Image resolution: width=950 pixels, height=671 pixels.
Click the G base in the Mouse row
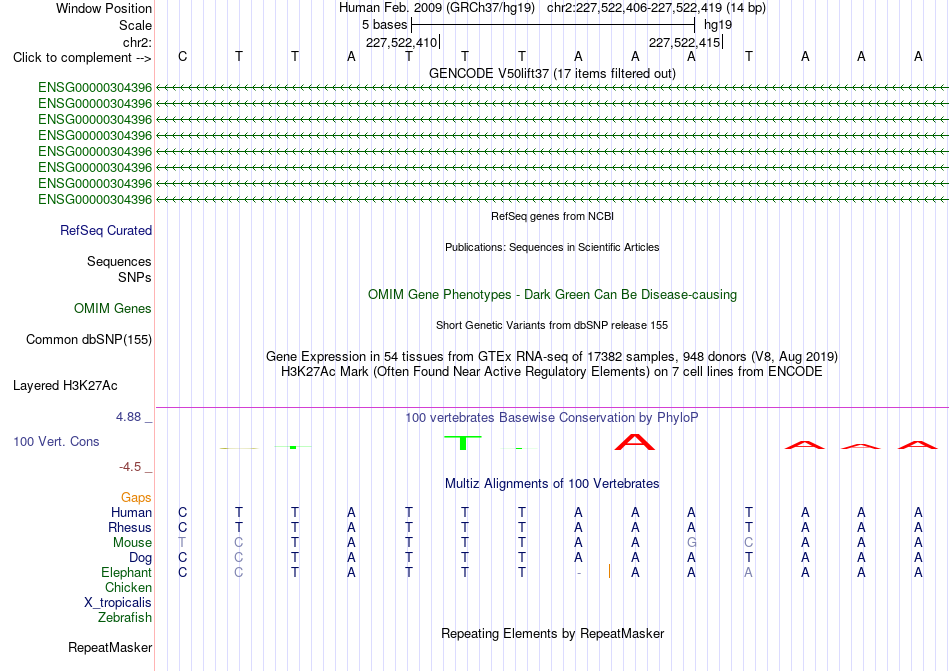691,543
